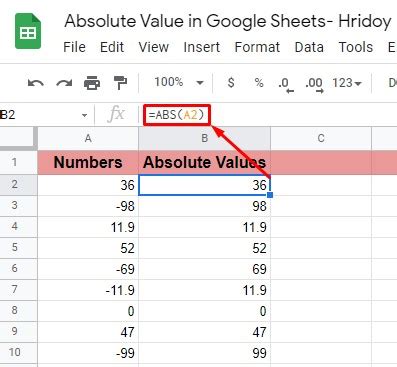
Task: Click cell A6 containing -69
Action: (88, 269)
